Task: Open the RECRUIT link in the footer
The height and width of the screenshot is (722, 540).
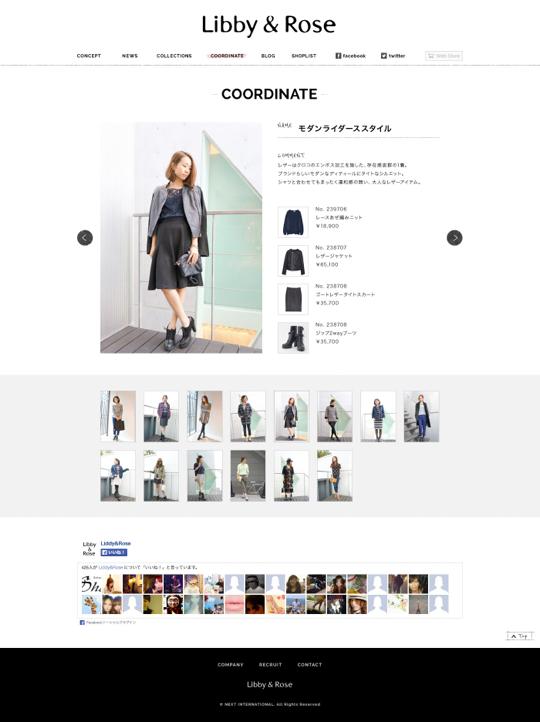Action: (270, 664)
